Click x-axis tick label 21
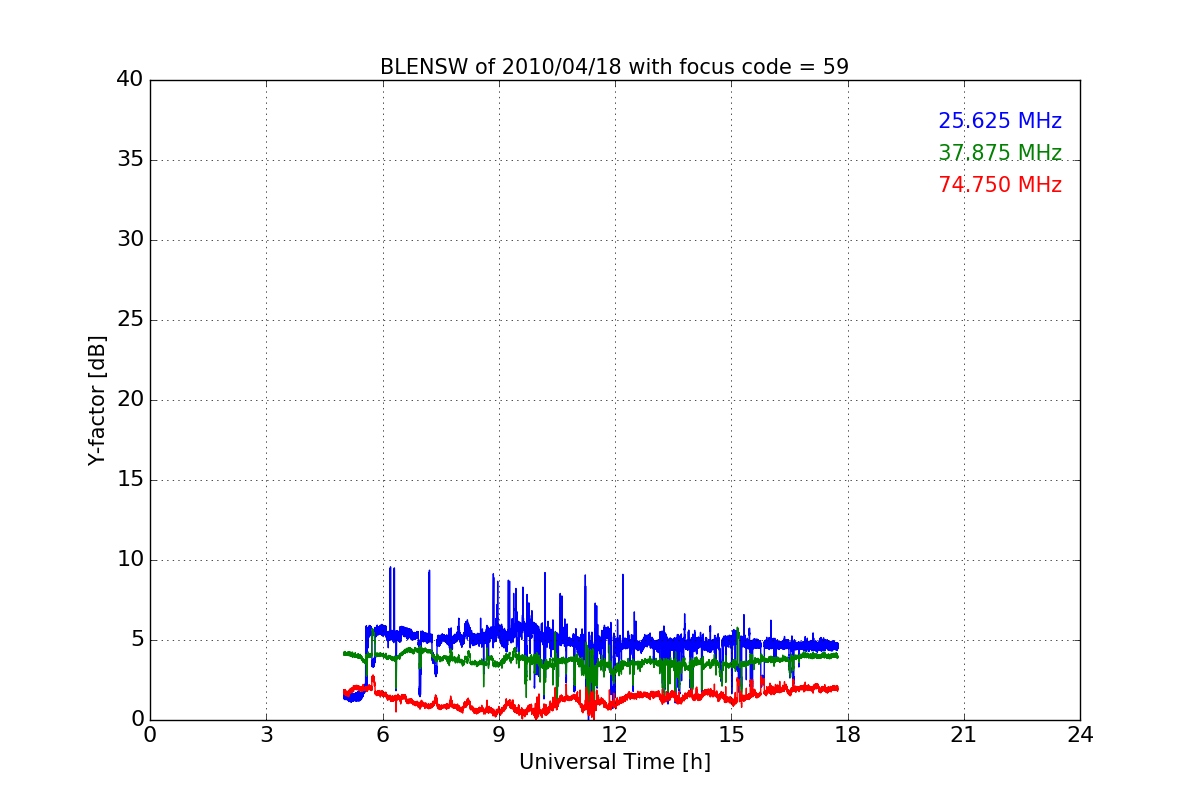 [964, 735]
